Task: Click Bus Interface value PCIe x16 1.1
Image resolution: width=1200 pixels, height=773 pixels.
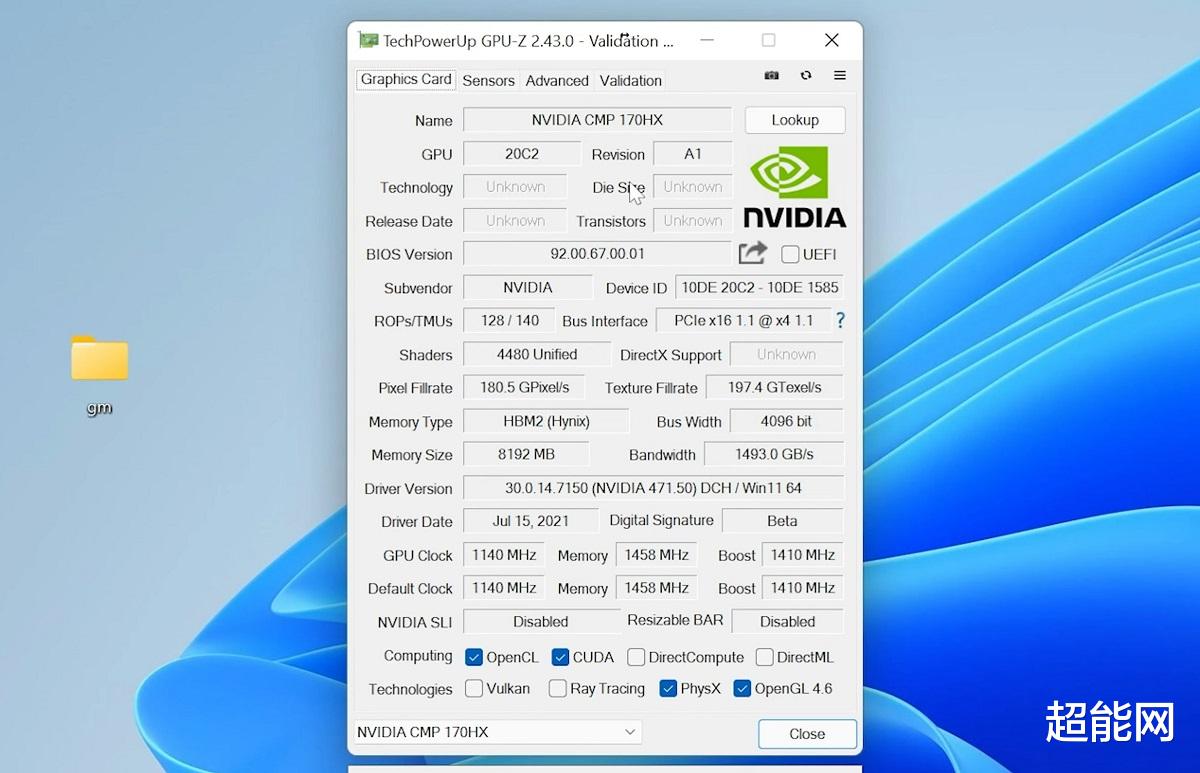Action: tap(743, 321)
